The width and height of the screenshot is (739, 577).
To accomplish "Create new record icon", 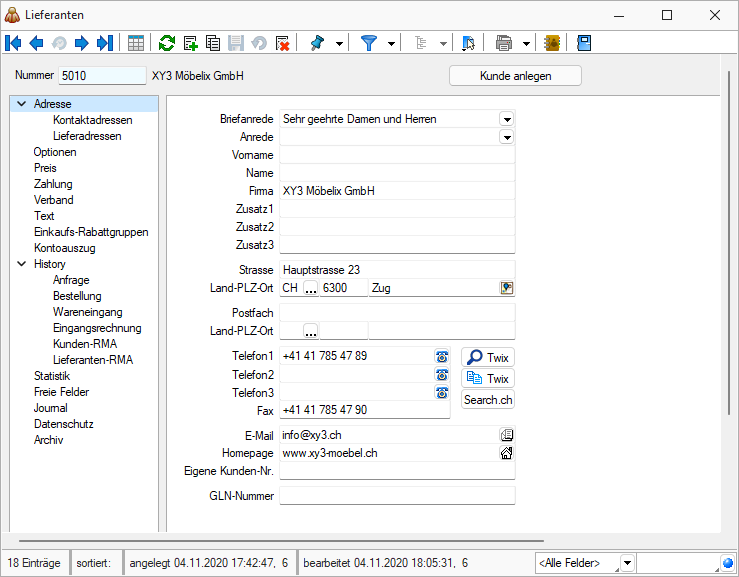I will click(x=190, y=43).
